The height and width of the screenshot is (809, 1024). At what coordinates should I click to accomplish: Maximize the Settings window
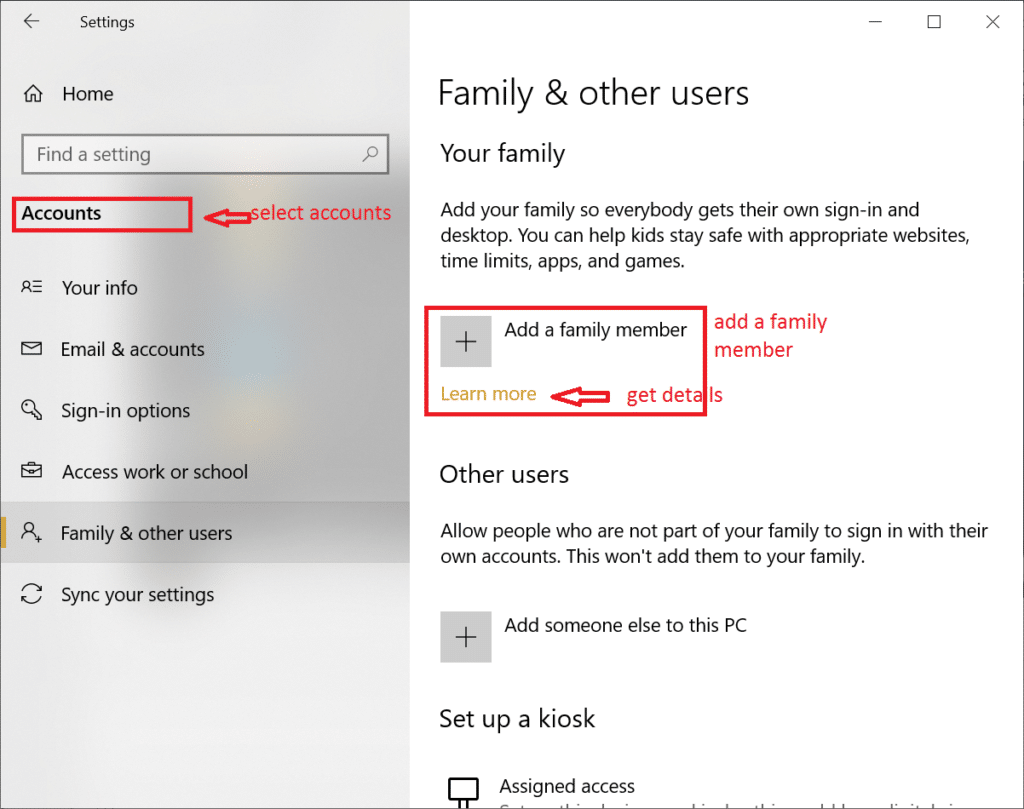pyautogui.click(x=934, y=22)
